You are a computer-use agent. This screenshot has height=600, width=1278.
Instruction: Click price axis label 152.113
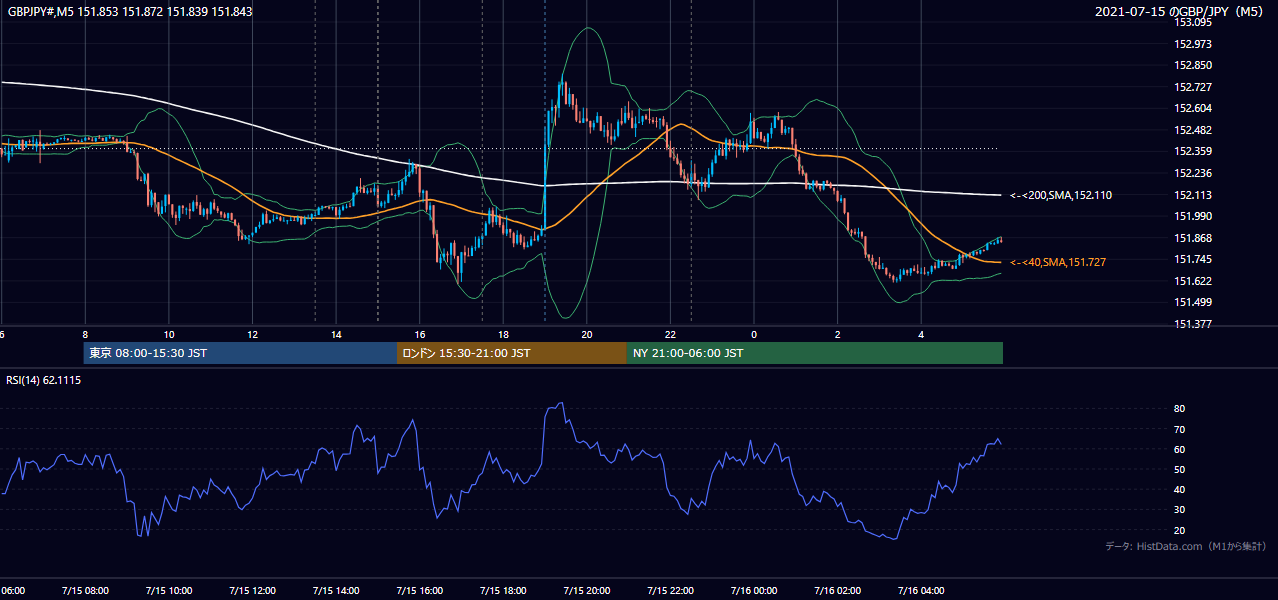point(1193,195)
